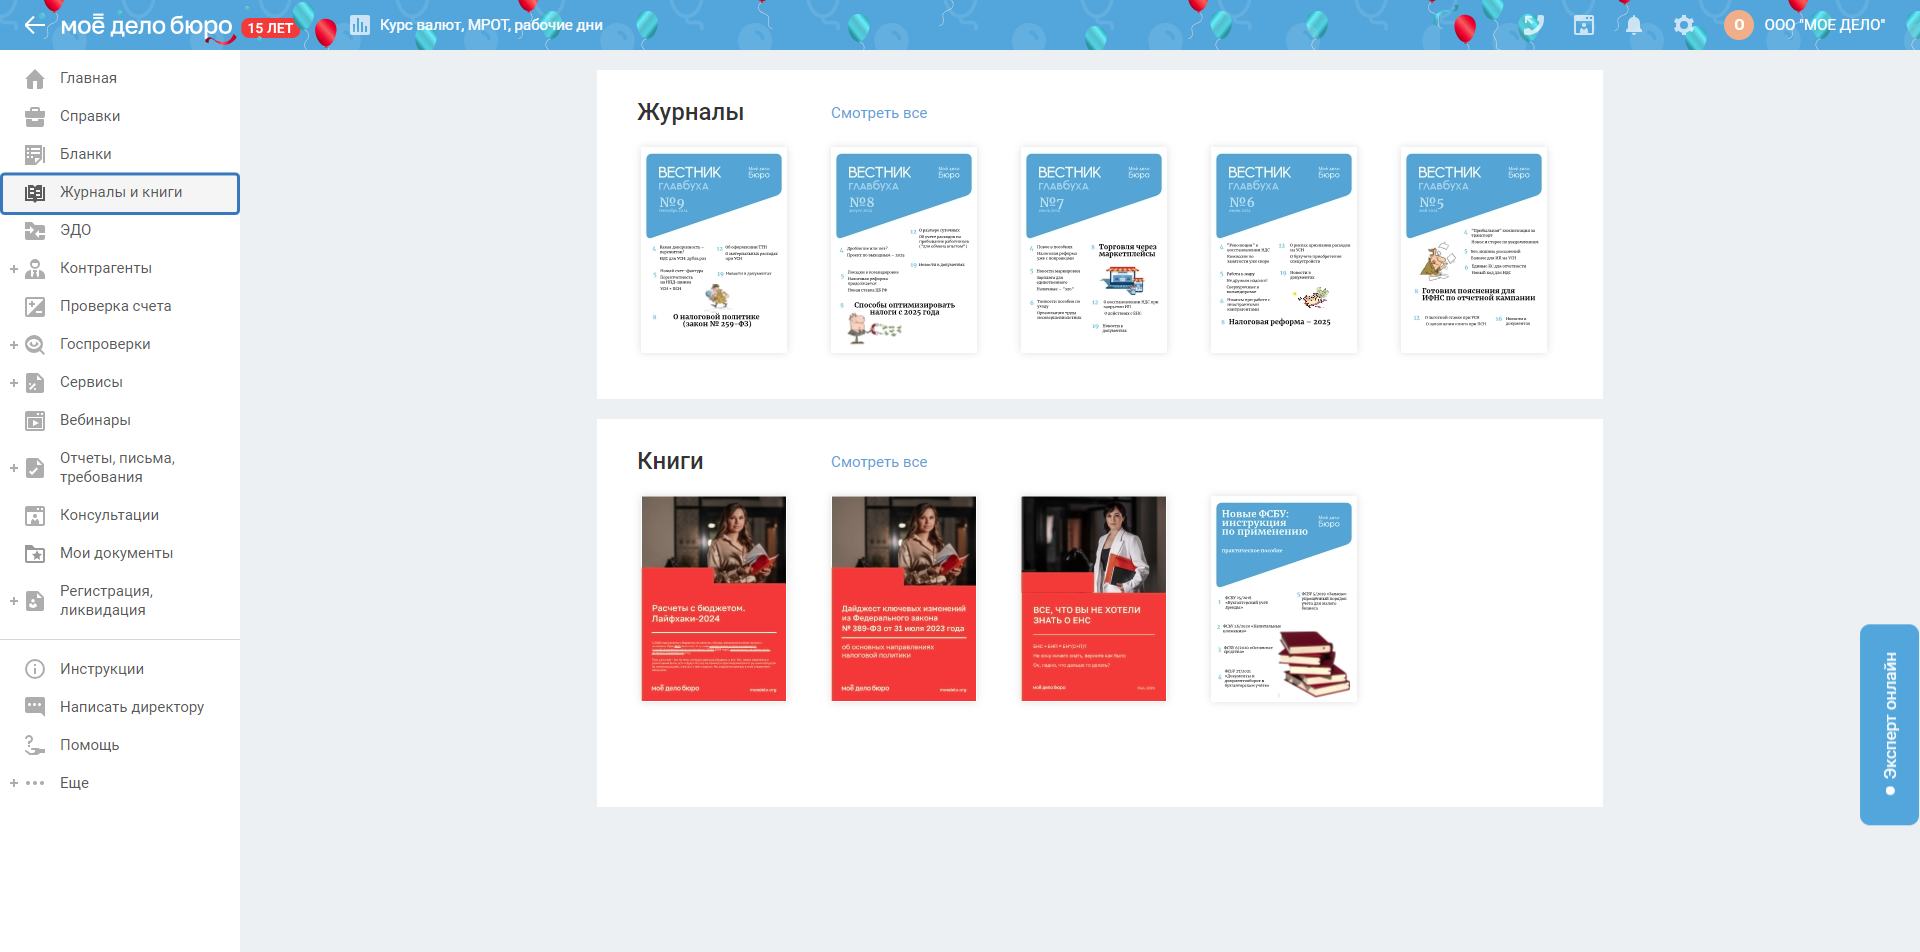The image size is (1920, 952).
Task: Go to Главная in the sidebar
Action: point(88,78)
